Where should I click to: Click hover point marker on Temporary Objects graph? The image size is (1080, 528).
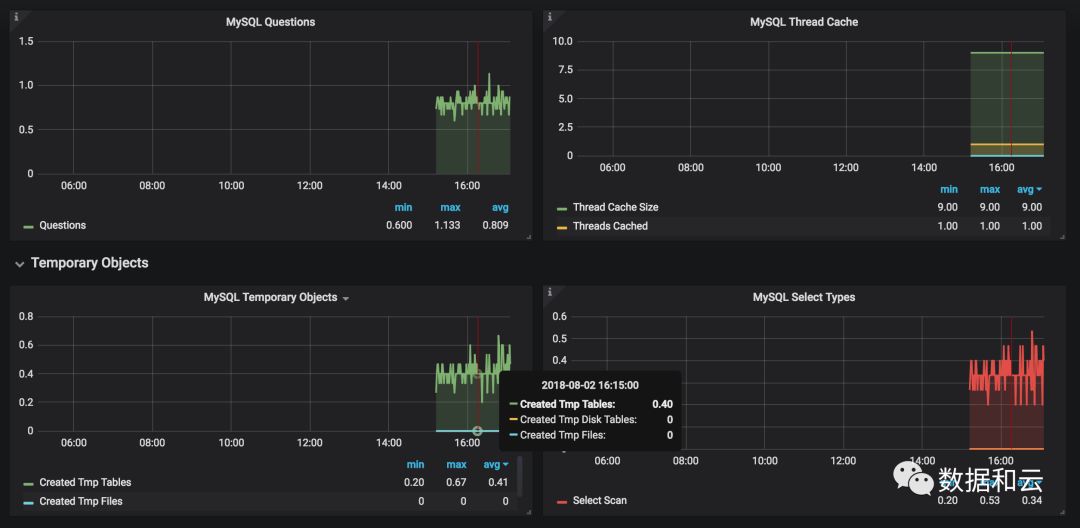[x=477, y=431]
